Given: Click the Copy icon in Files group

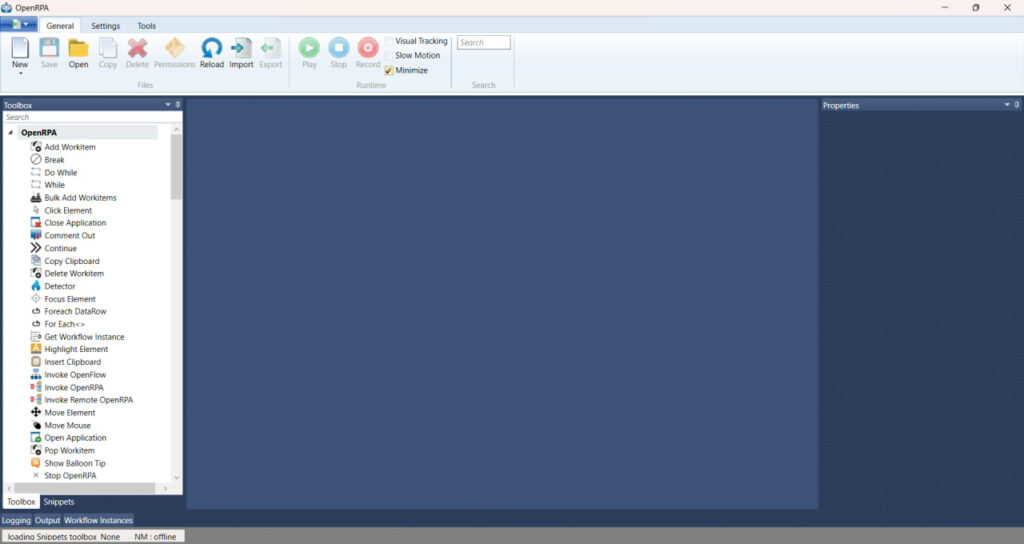Looking at the screenshot, I should click(x=108, y=48).
